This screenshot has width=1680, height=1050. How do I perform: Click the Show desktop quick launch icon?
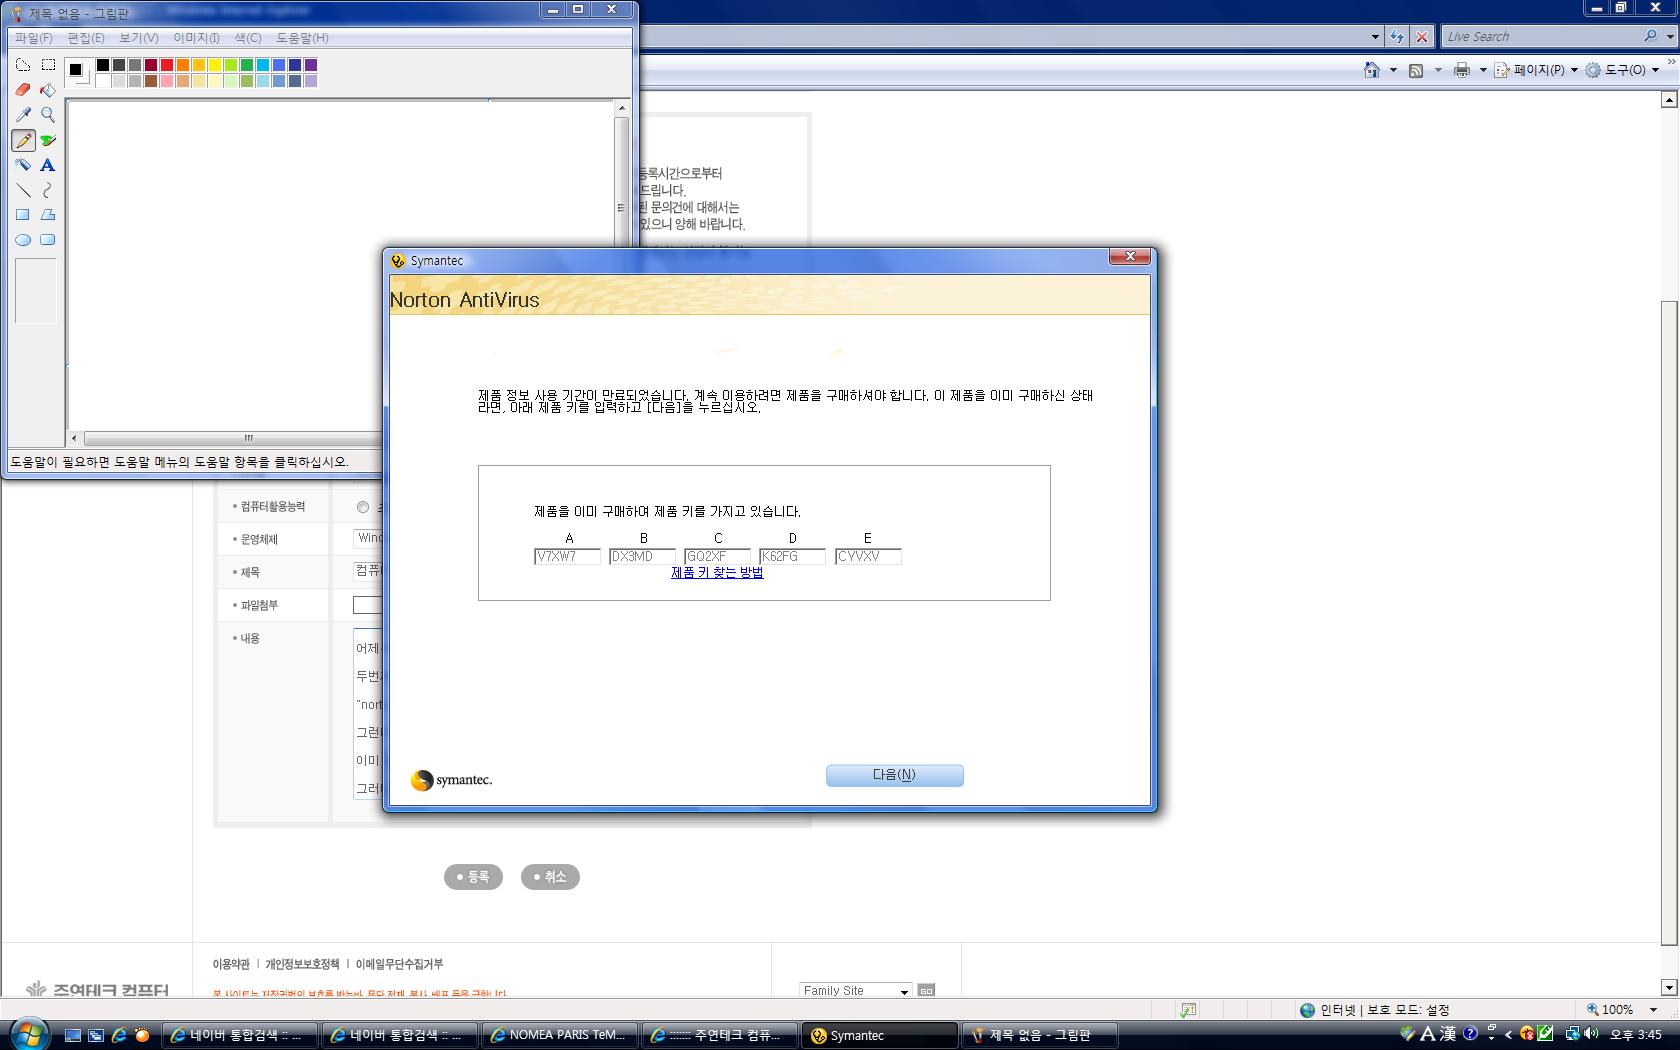(72, 1035)
